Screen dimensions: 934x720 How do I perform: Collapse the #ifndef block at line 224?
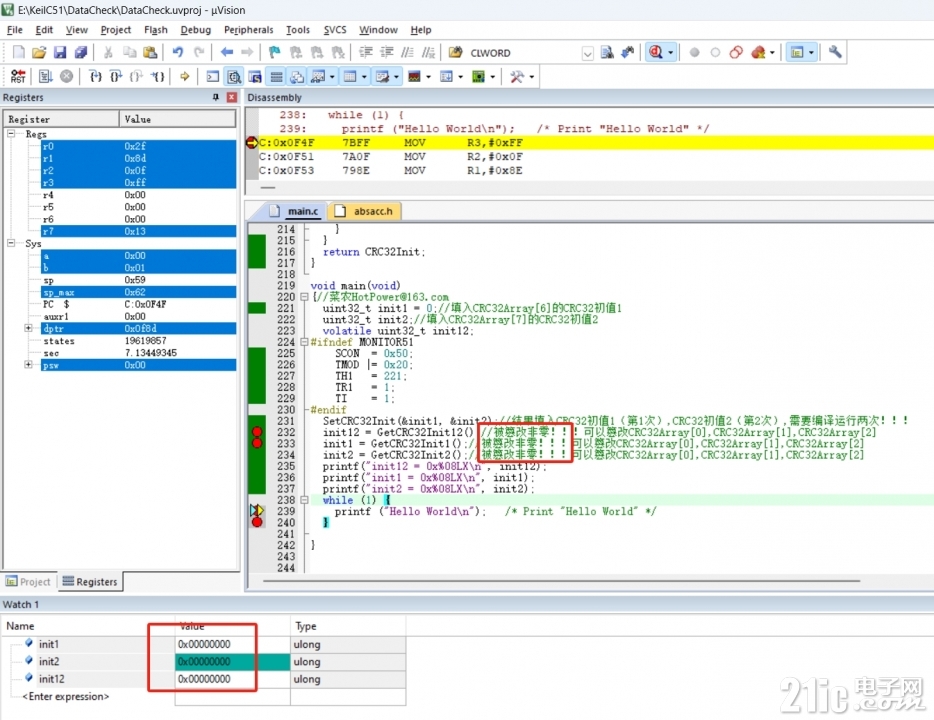click(304, 342)
